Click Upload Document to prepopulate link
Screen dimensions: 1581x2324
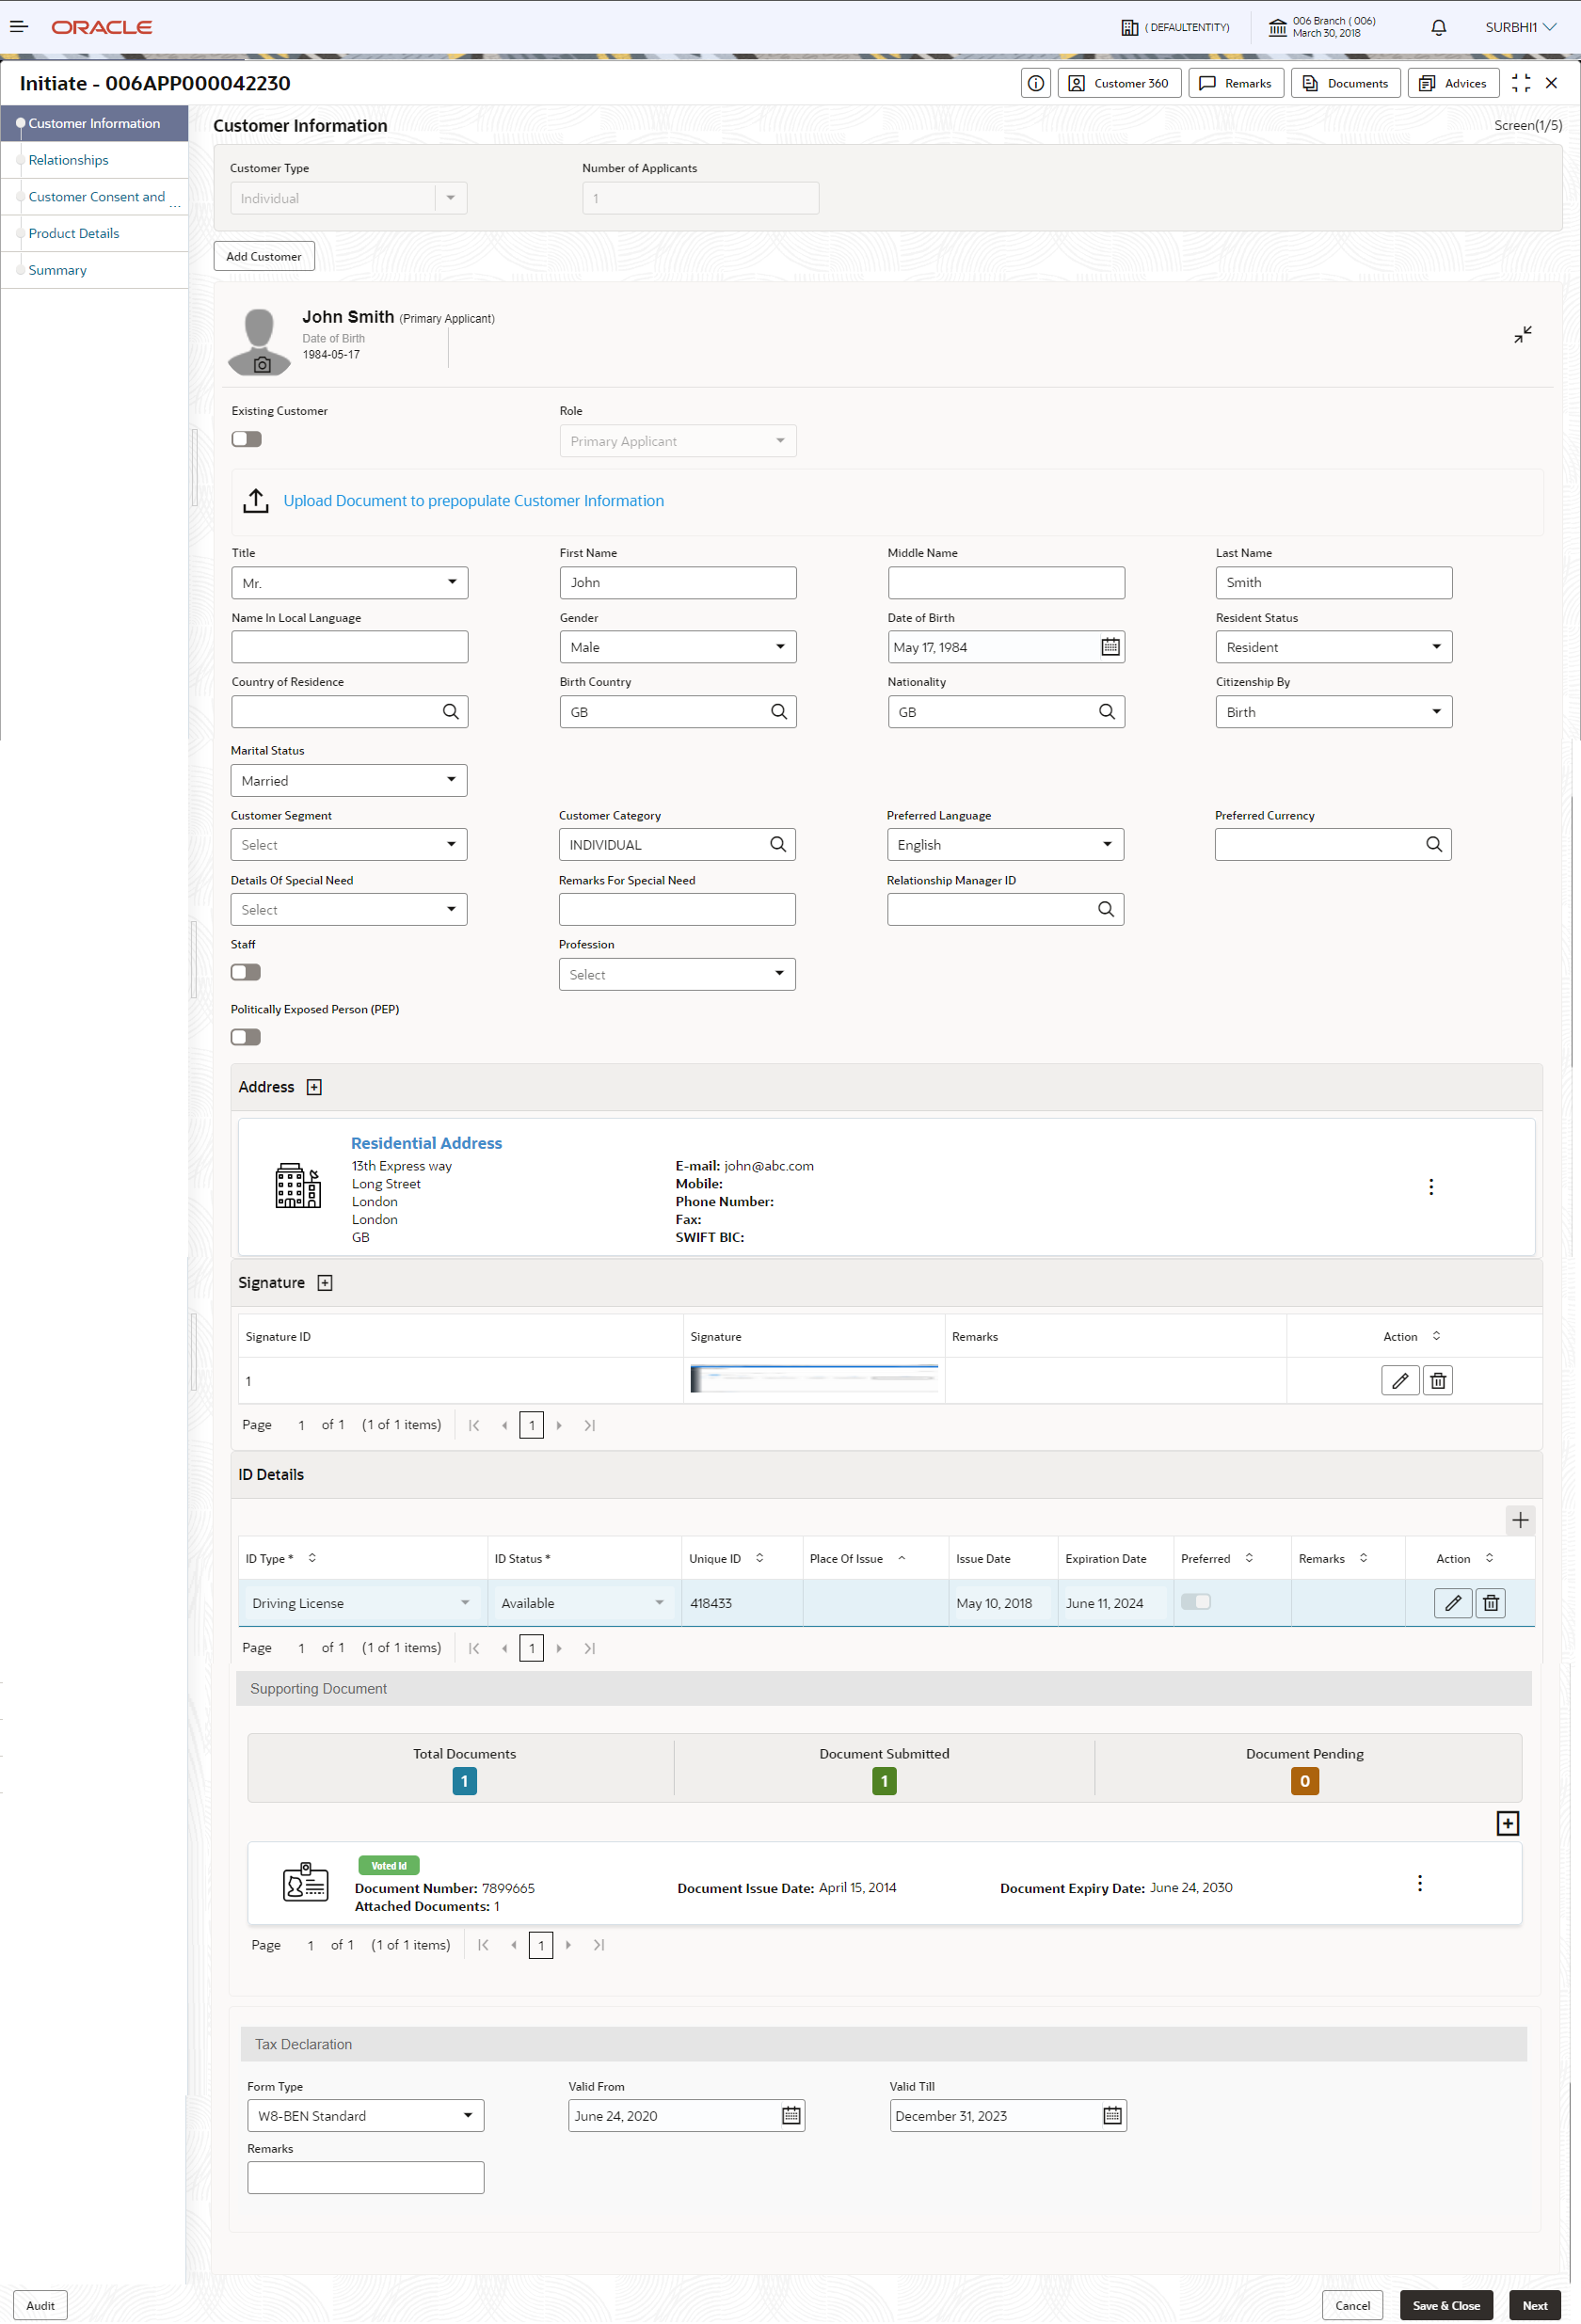tap(473, 501)
